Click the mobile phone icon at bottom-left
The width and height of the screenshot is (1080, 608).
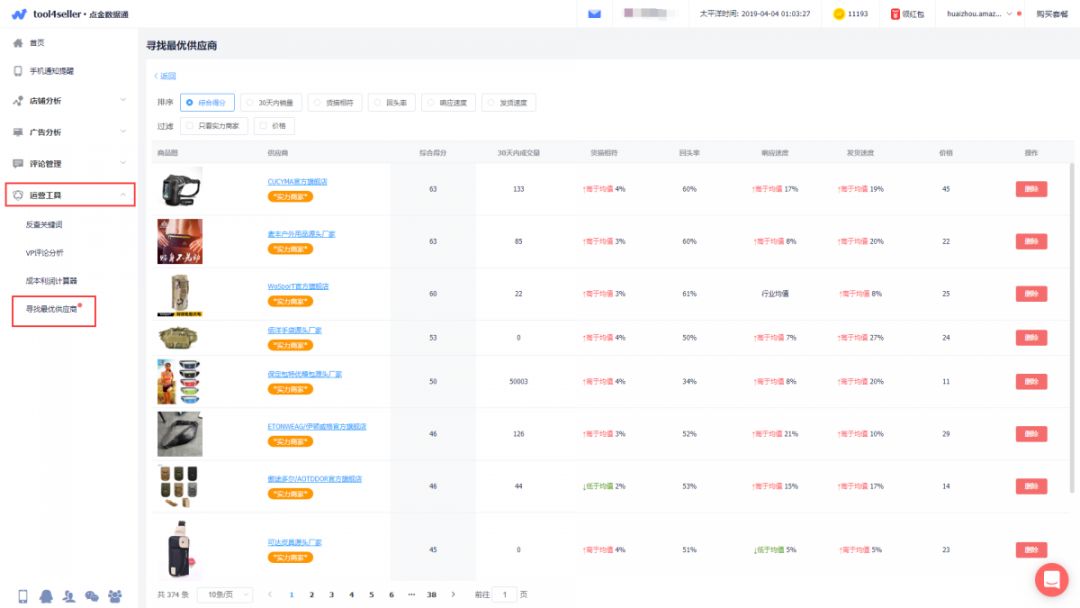point(23,596)
